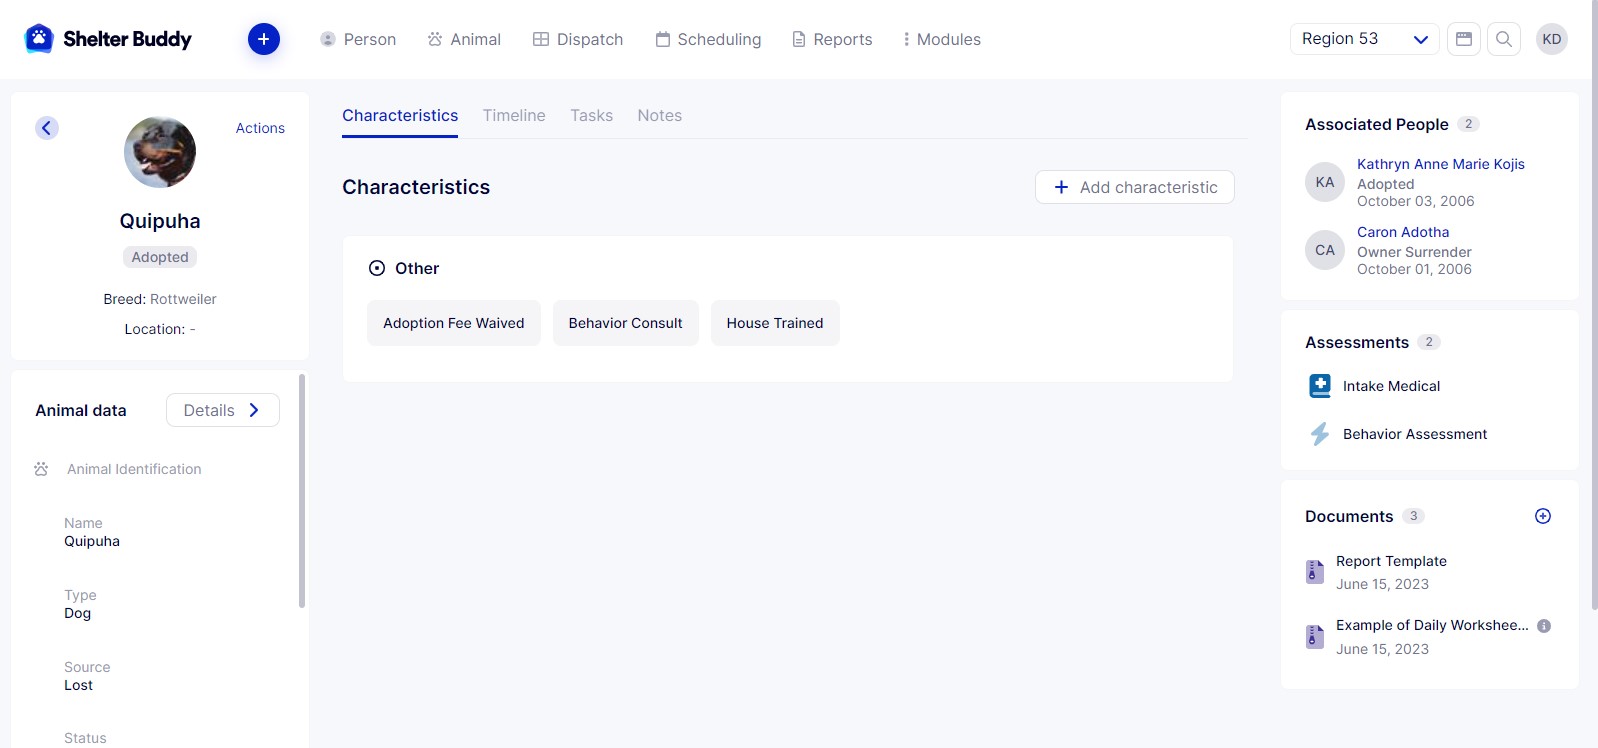Select the House Trained chip
Screen dimensions: 1598x748
[x=775, y=323]
